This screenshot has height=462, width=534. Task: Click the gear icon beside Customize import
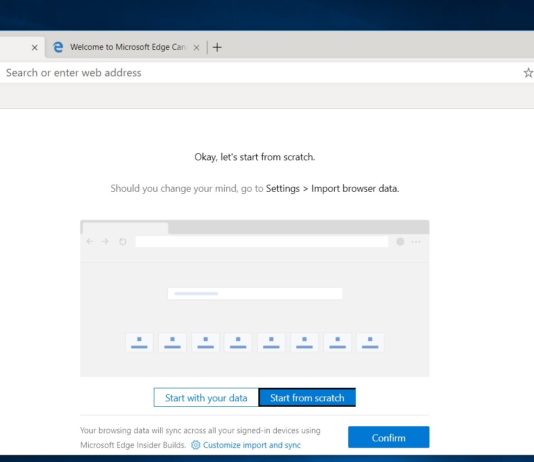click(195, 445)
